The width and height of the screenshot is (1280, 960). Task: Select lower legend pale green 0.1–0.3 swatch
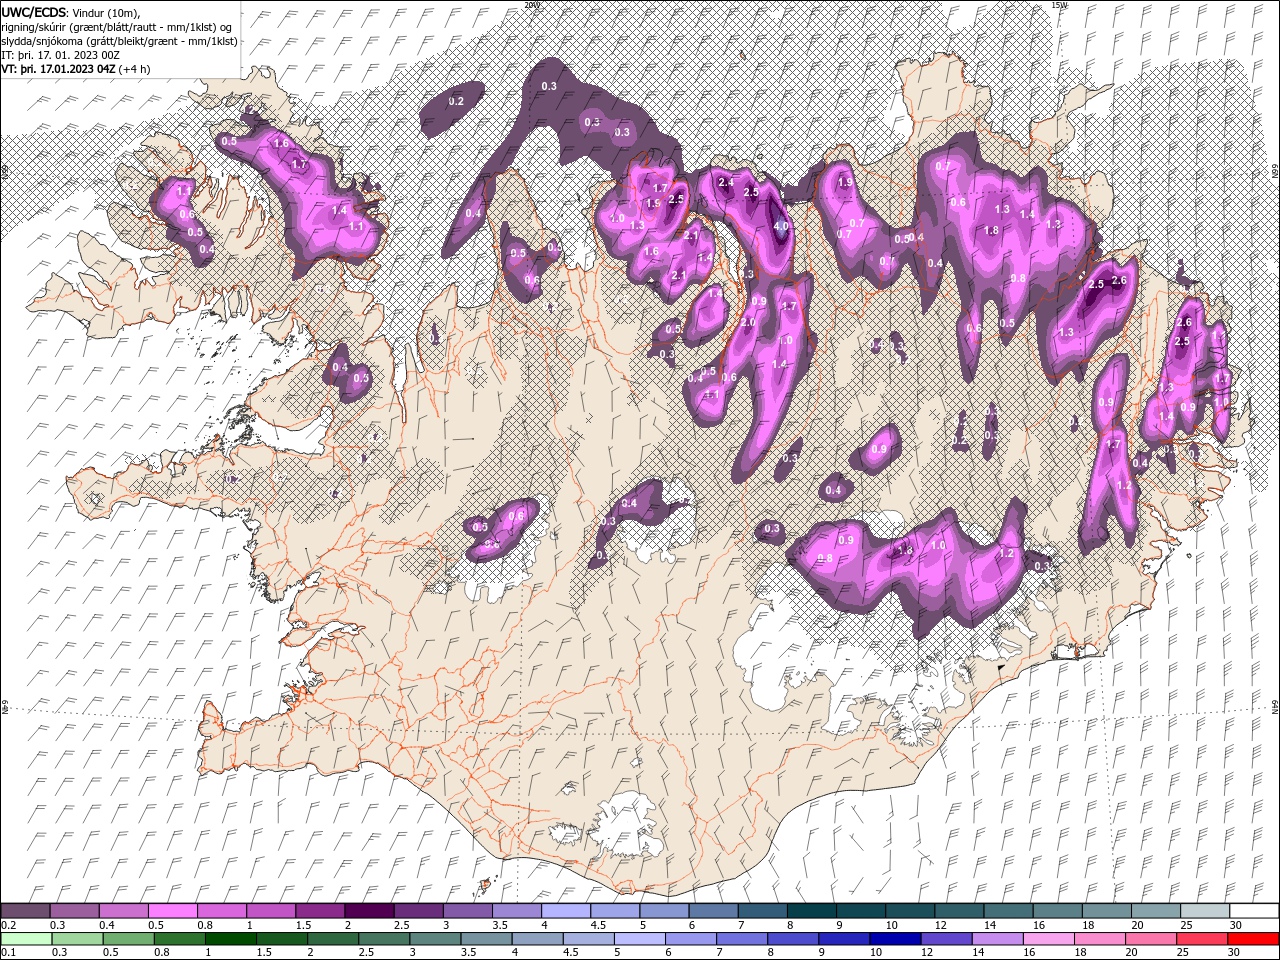pos(25,938)
